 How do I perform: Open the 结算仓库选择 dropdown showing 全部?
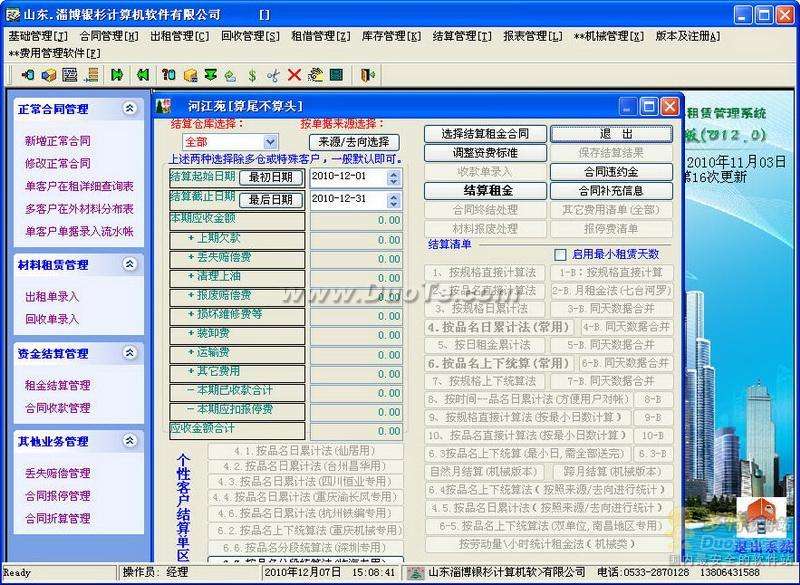point(270,141)
